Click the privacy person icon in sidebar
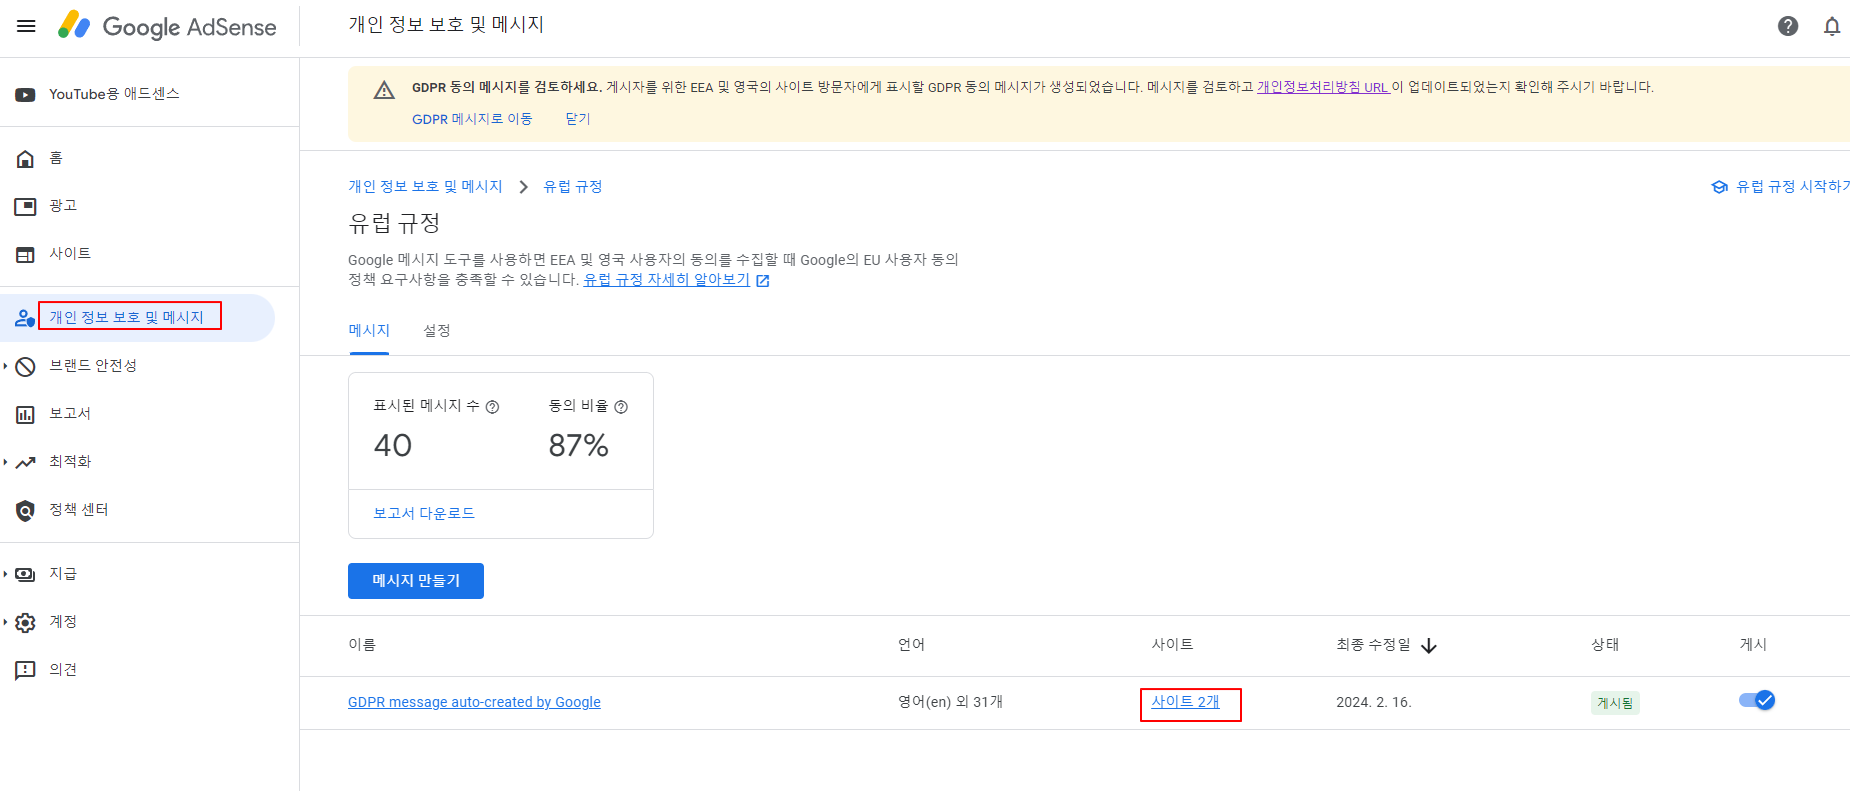1850x791 pixels. point(25,318)
